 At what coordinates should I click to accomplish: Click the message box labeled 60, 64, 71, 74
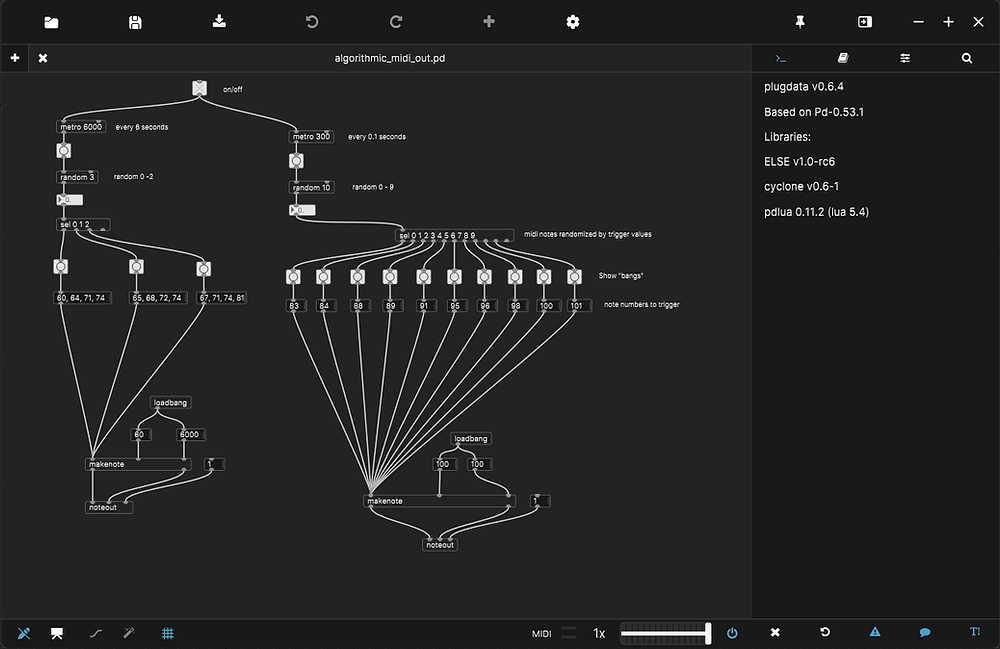(81, 296)
